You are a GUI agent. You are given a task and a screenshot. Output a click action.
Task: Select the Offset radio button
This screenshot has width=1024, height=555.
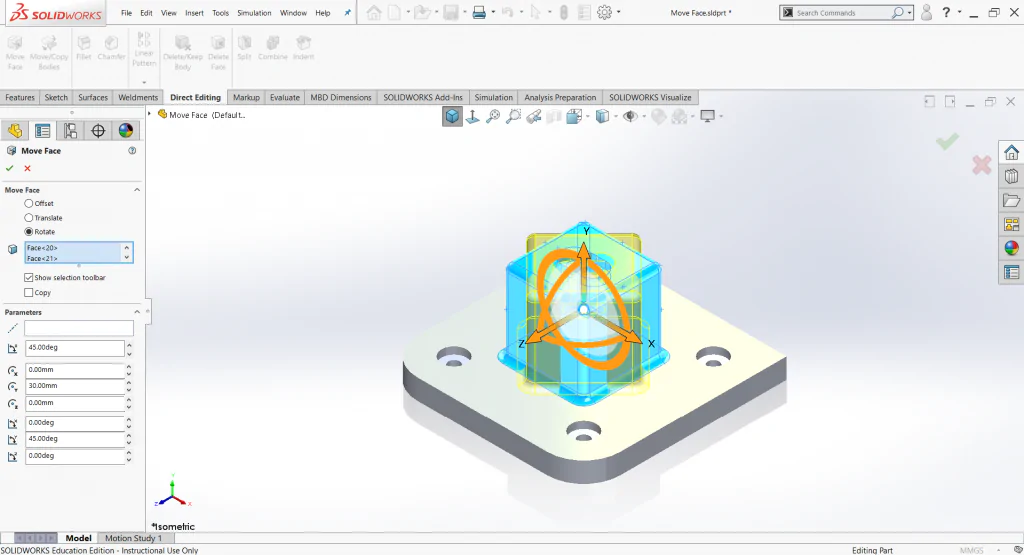(29, 204)
